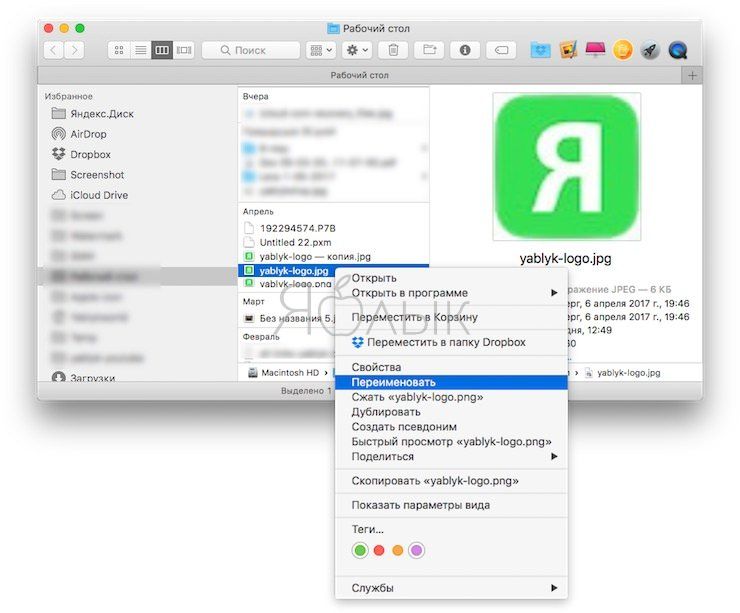
Task: Choose Переместить в Корзину
Action: pos(451,317)
